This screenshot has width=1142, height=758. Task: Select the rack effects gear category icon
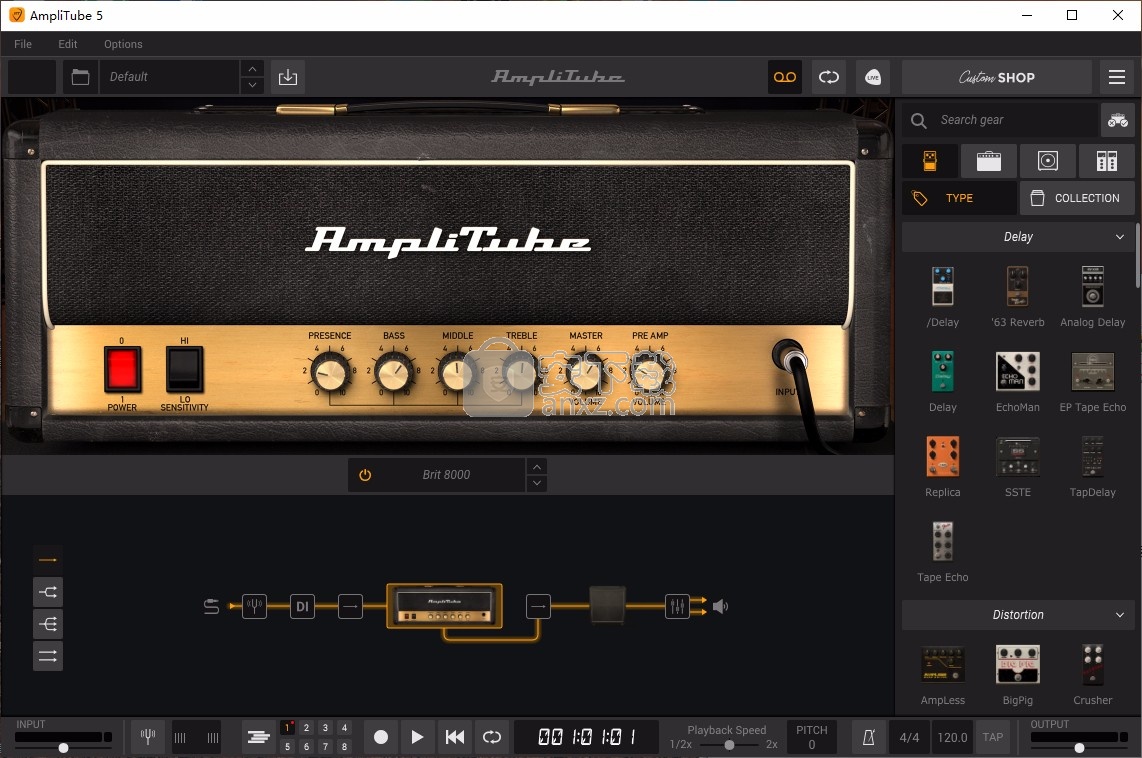[x=1106, y=161]
